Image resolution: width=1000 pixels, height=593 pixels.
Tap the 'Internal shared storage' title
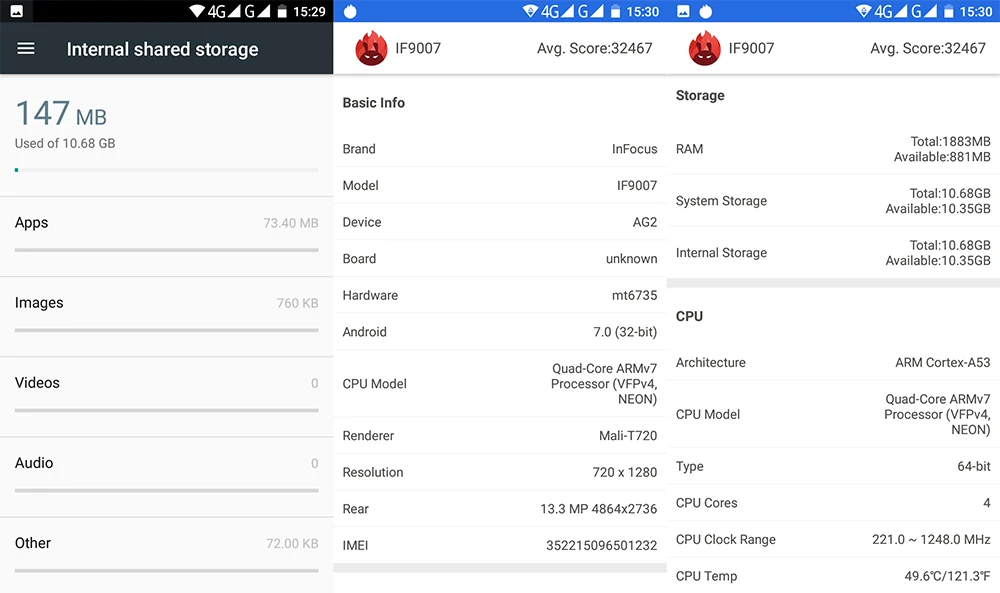(x=163, y=49)
